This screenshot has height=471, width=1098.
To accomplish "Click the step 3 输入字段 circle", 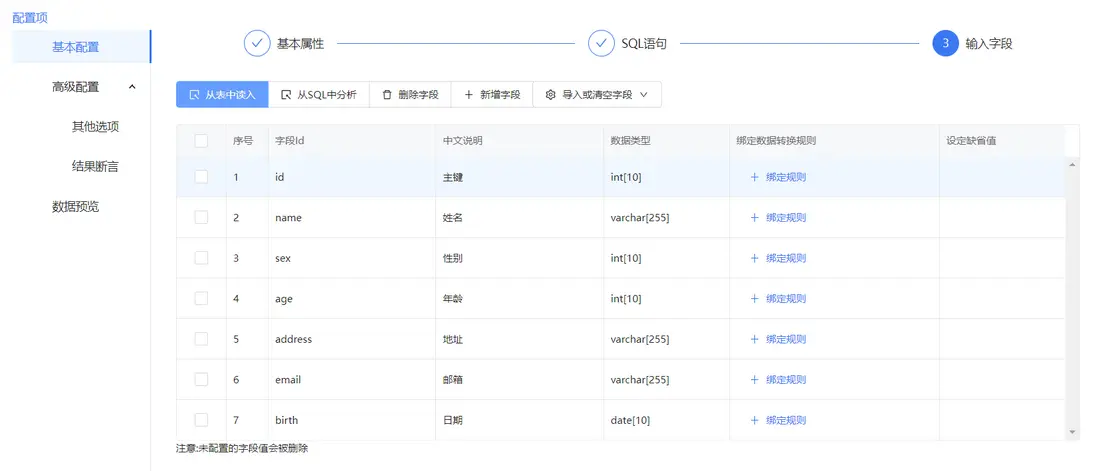I will pyautogui.click(x=945, y=44).
